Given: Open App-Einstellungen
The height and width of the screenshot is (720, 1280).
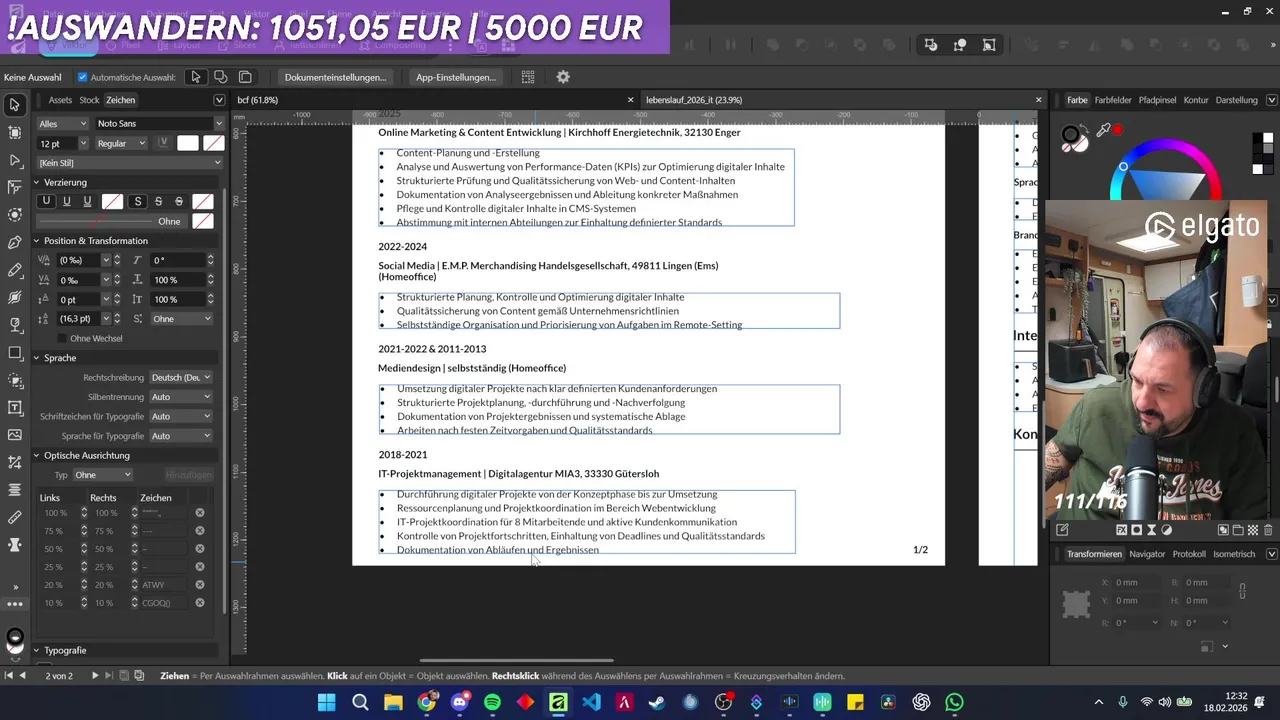Looking at the screenshot, I should [x=456, y=77].
